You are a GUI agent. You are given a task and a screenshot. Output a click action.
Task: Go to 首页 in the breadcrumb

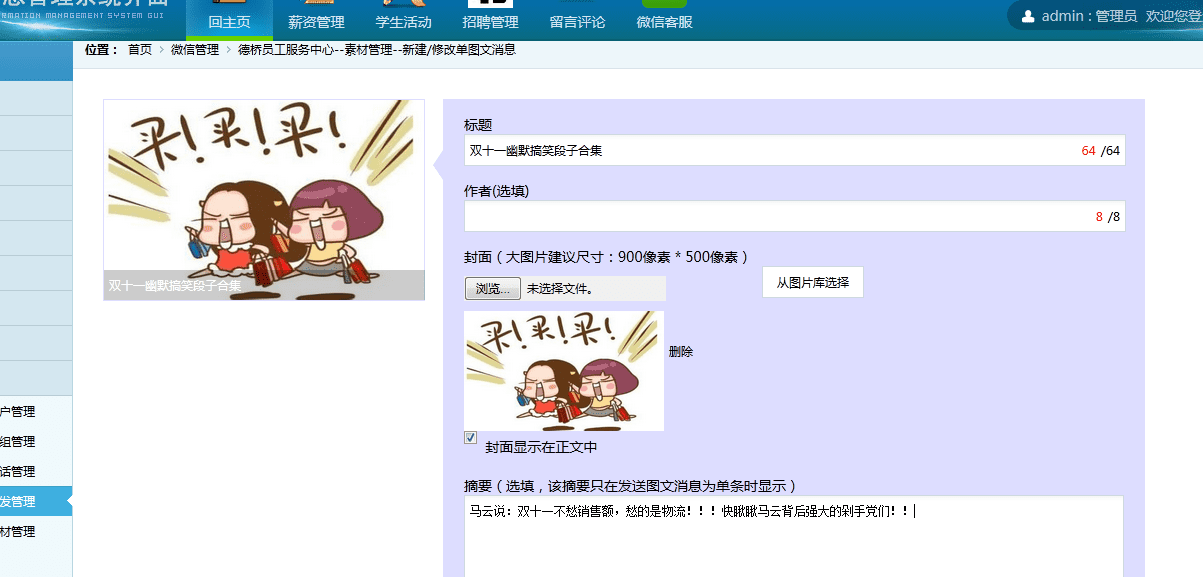[140, 49]
